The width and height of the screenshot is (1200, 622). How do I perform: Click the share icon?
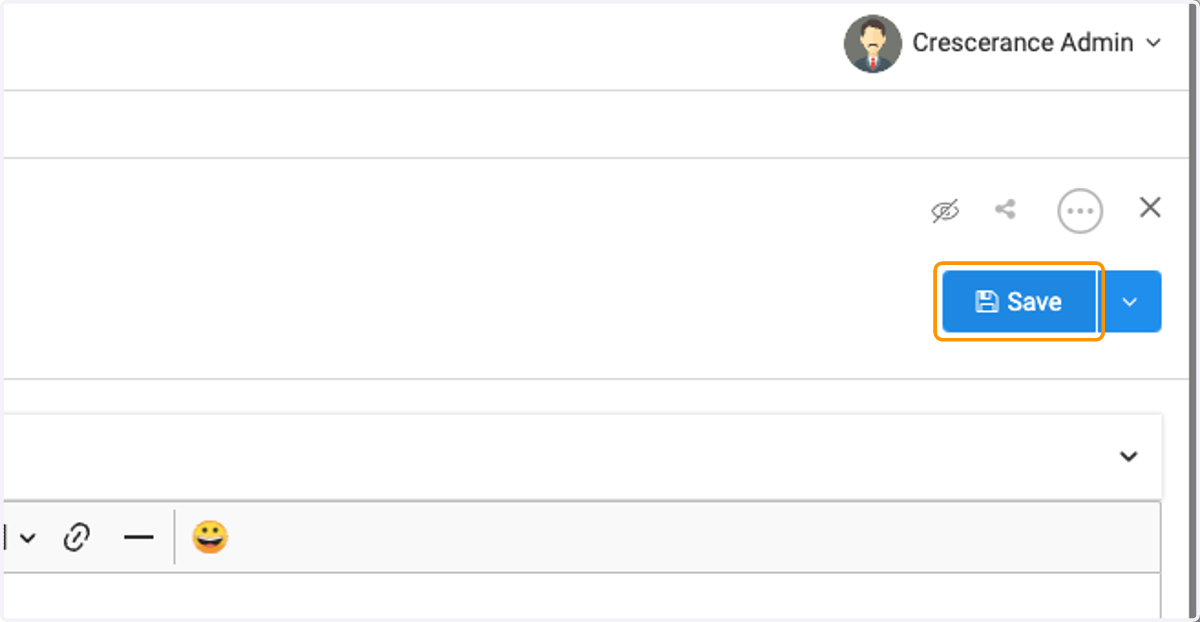[1005, 209]
